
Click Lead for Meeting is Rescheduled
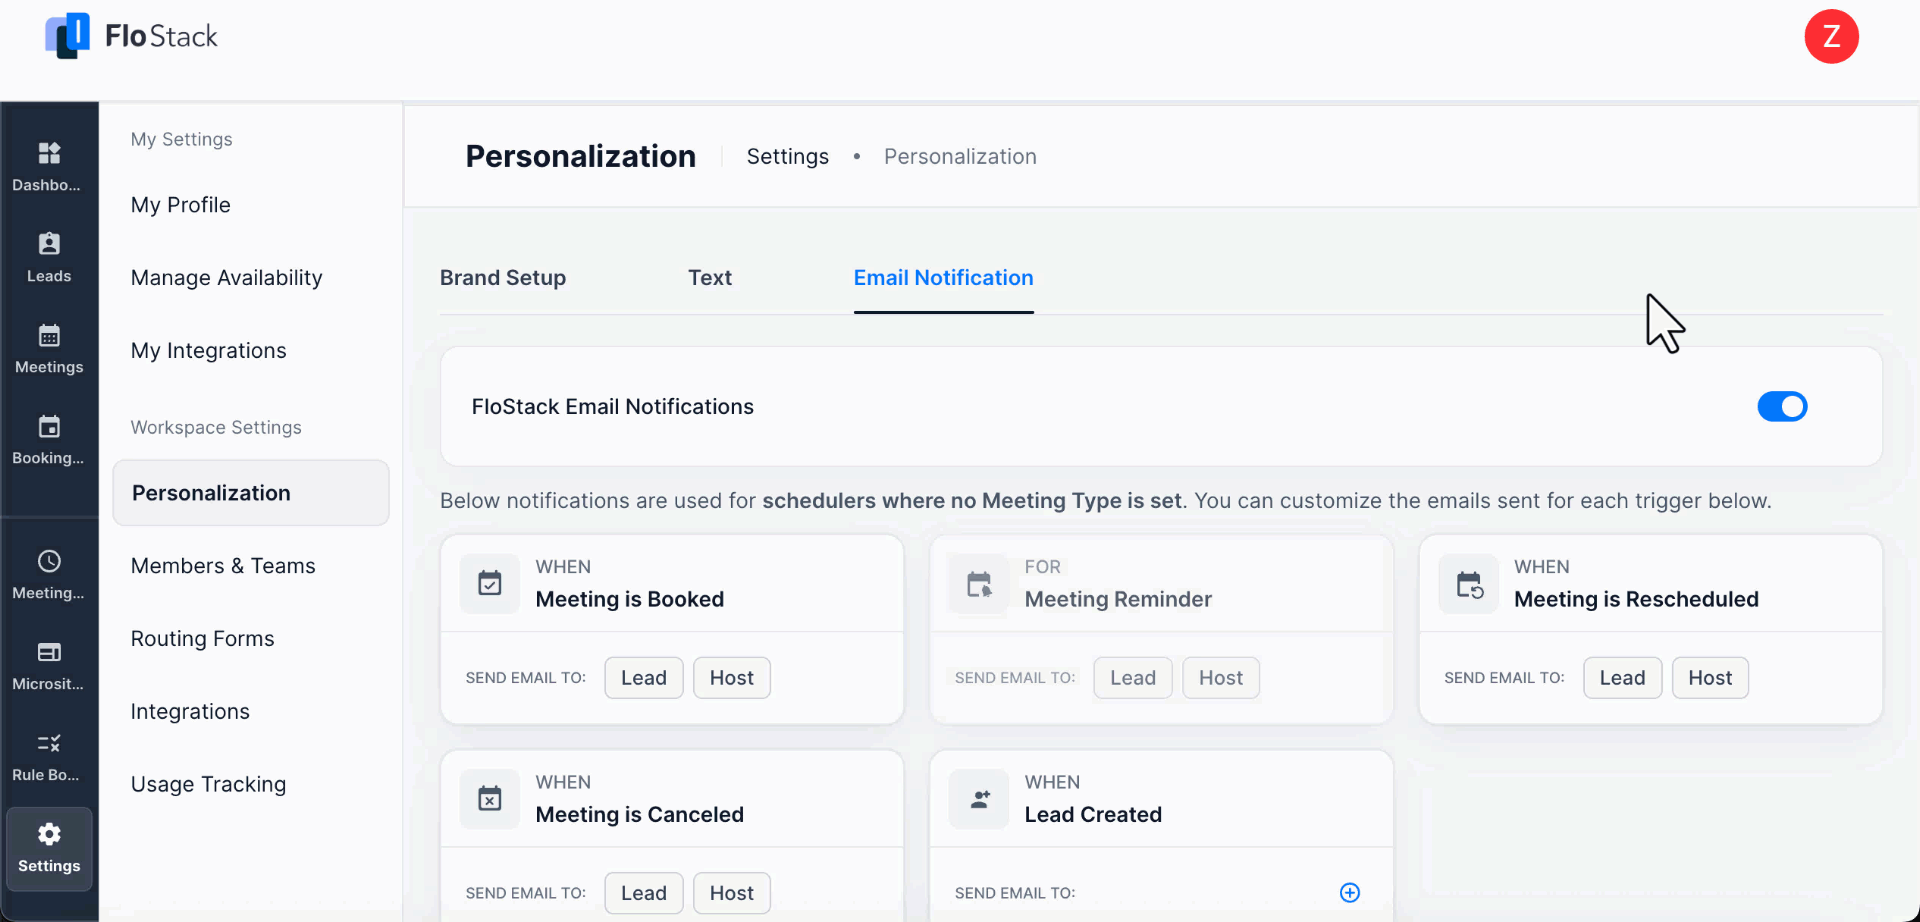pos(1622,678)
